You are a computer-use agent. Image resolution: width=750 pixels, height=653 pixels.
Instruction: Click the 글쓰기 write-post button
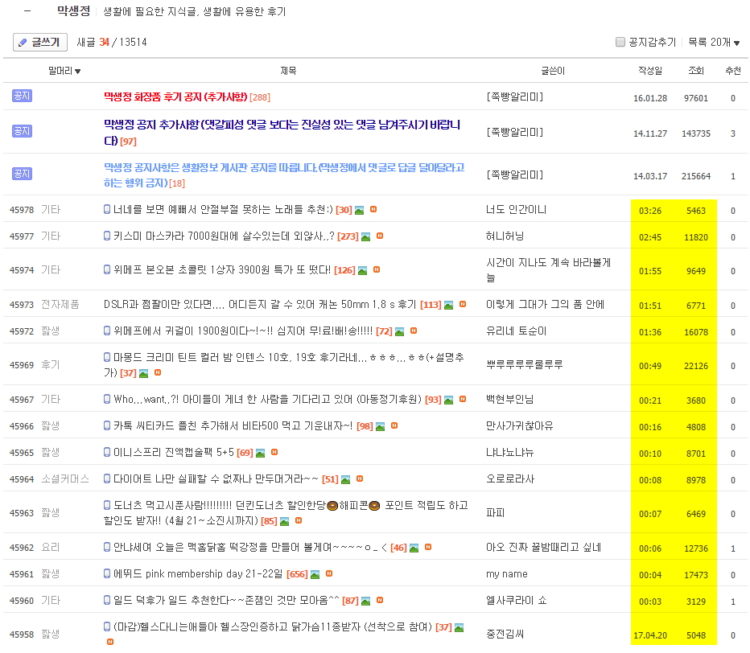click(x=40, y=42)
